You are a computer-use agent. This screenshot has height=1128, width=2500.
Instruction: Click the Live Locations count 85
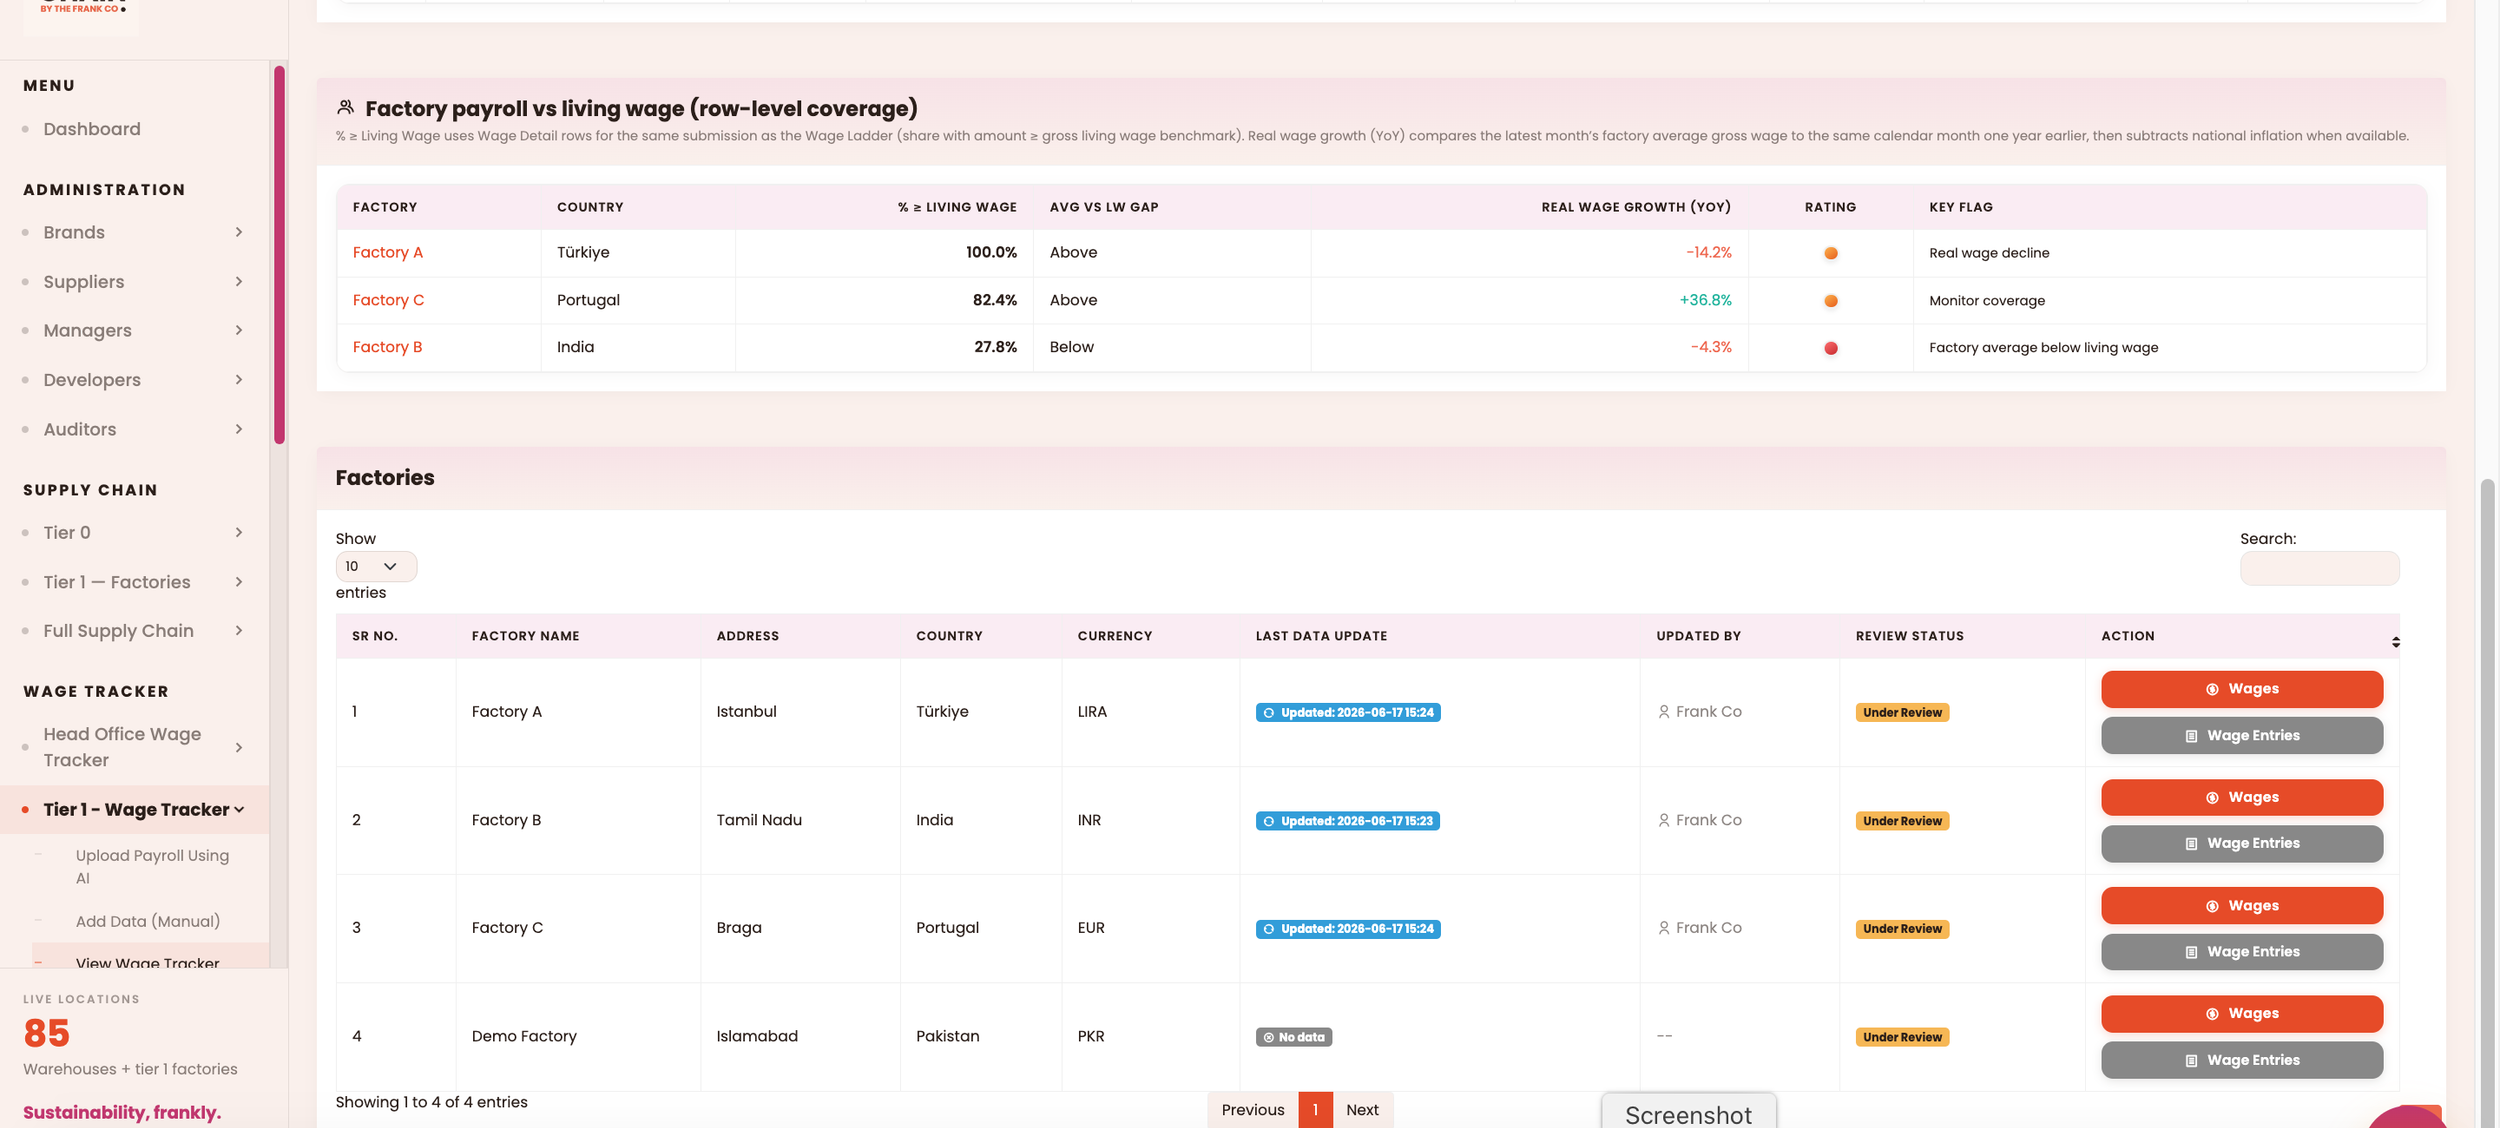pos(46,1033)
